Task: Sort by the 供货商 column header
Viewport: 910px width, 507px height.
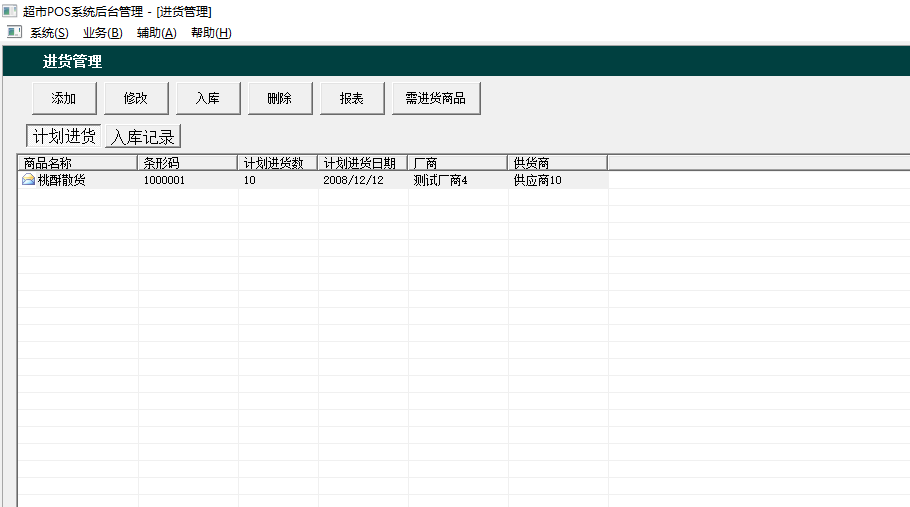Action: click(x=558, y=162)
